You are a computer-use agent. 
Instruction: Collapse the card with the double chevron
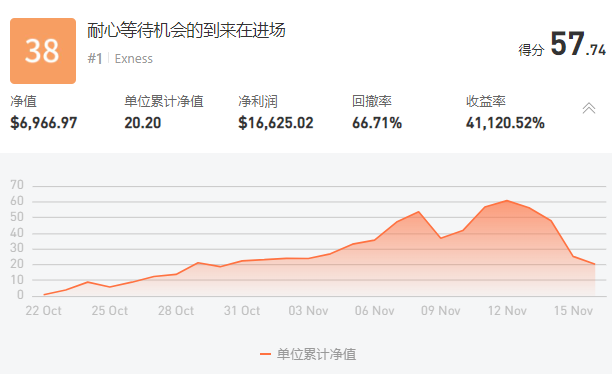click(589, 108)
